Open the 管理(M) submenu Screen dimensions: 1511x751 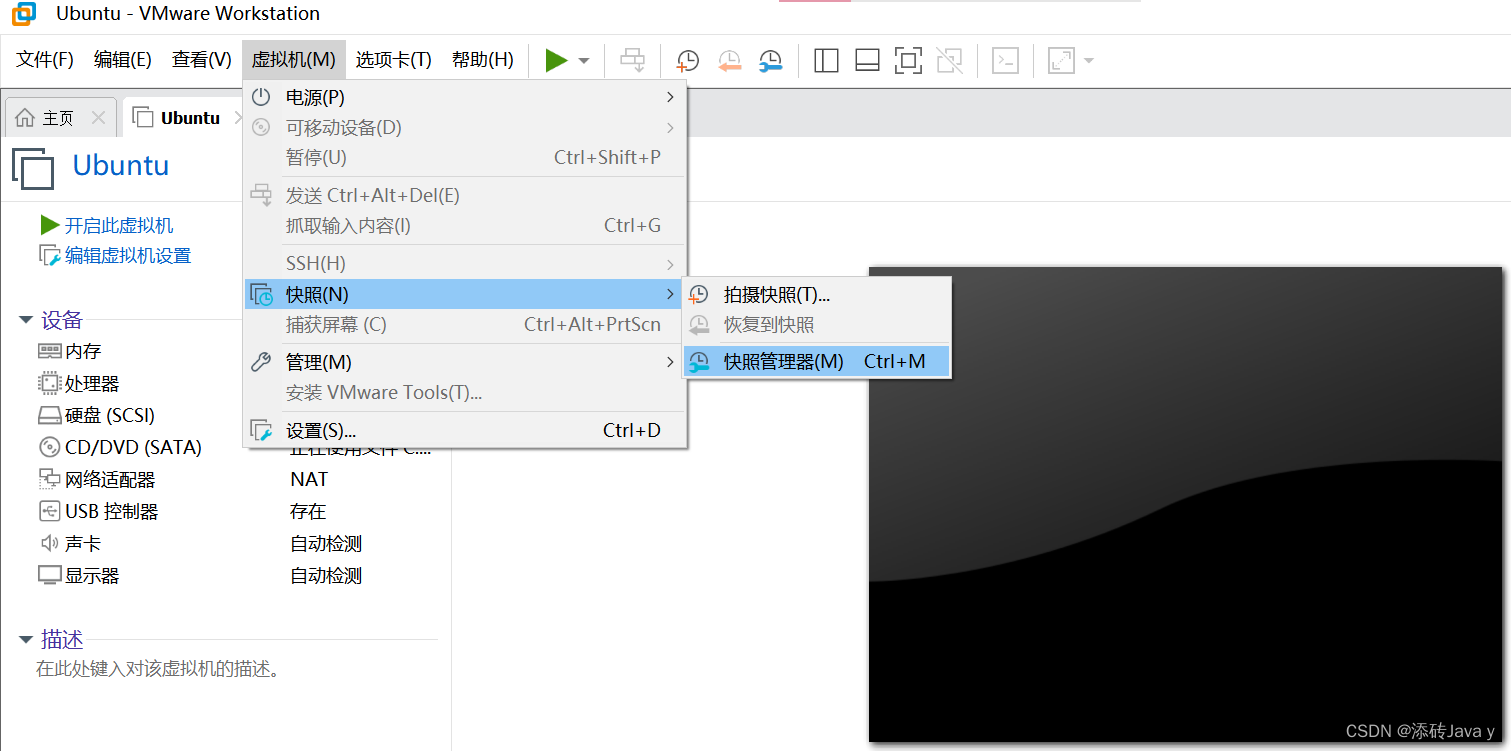pyautogui.click(x=465, y=362)
